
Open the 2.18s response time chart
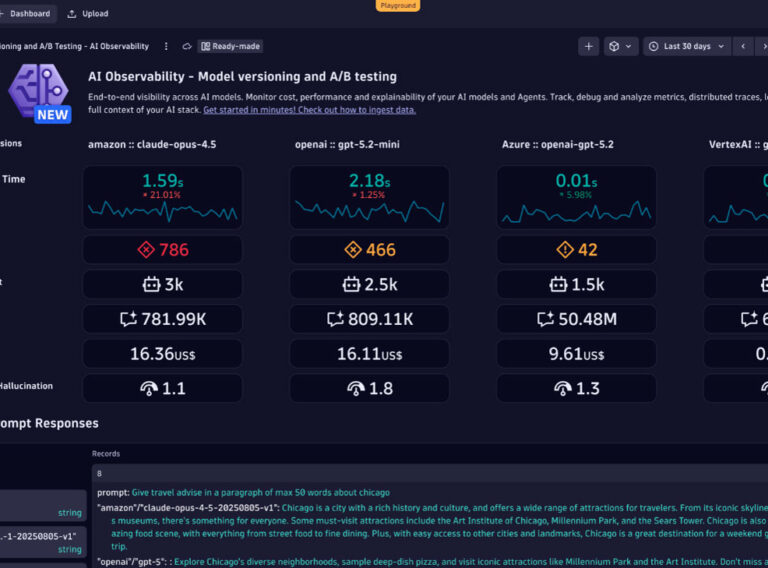(369, 197)
